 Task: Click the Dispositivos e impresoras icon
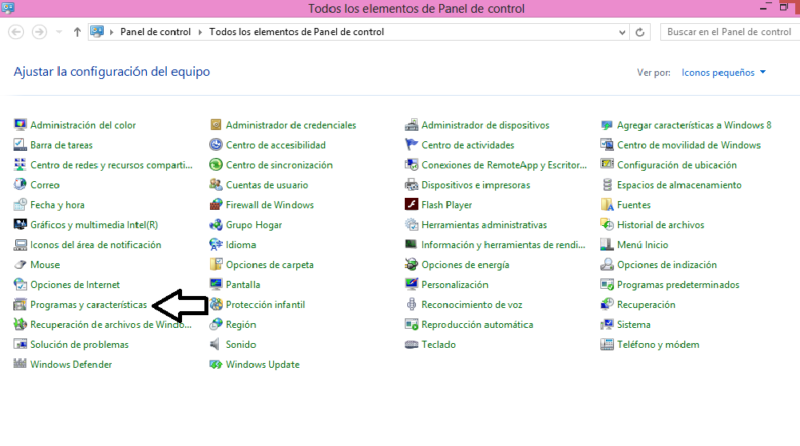coord(411,185)
